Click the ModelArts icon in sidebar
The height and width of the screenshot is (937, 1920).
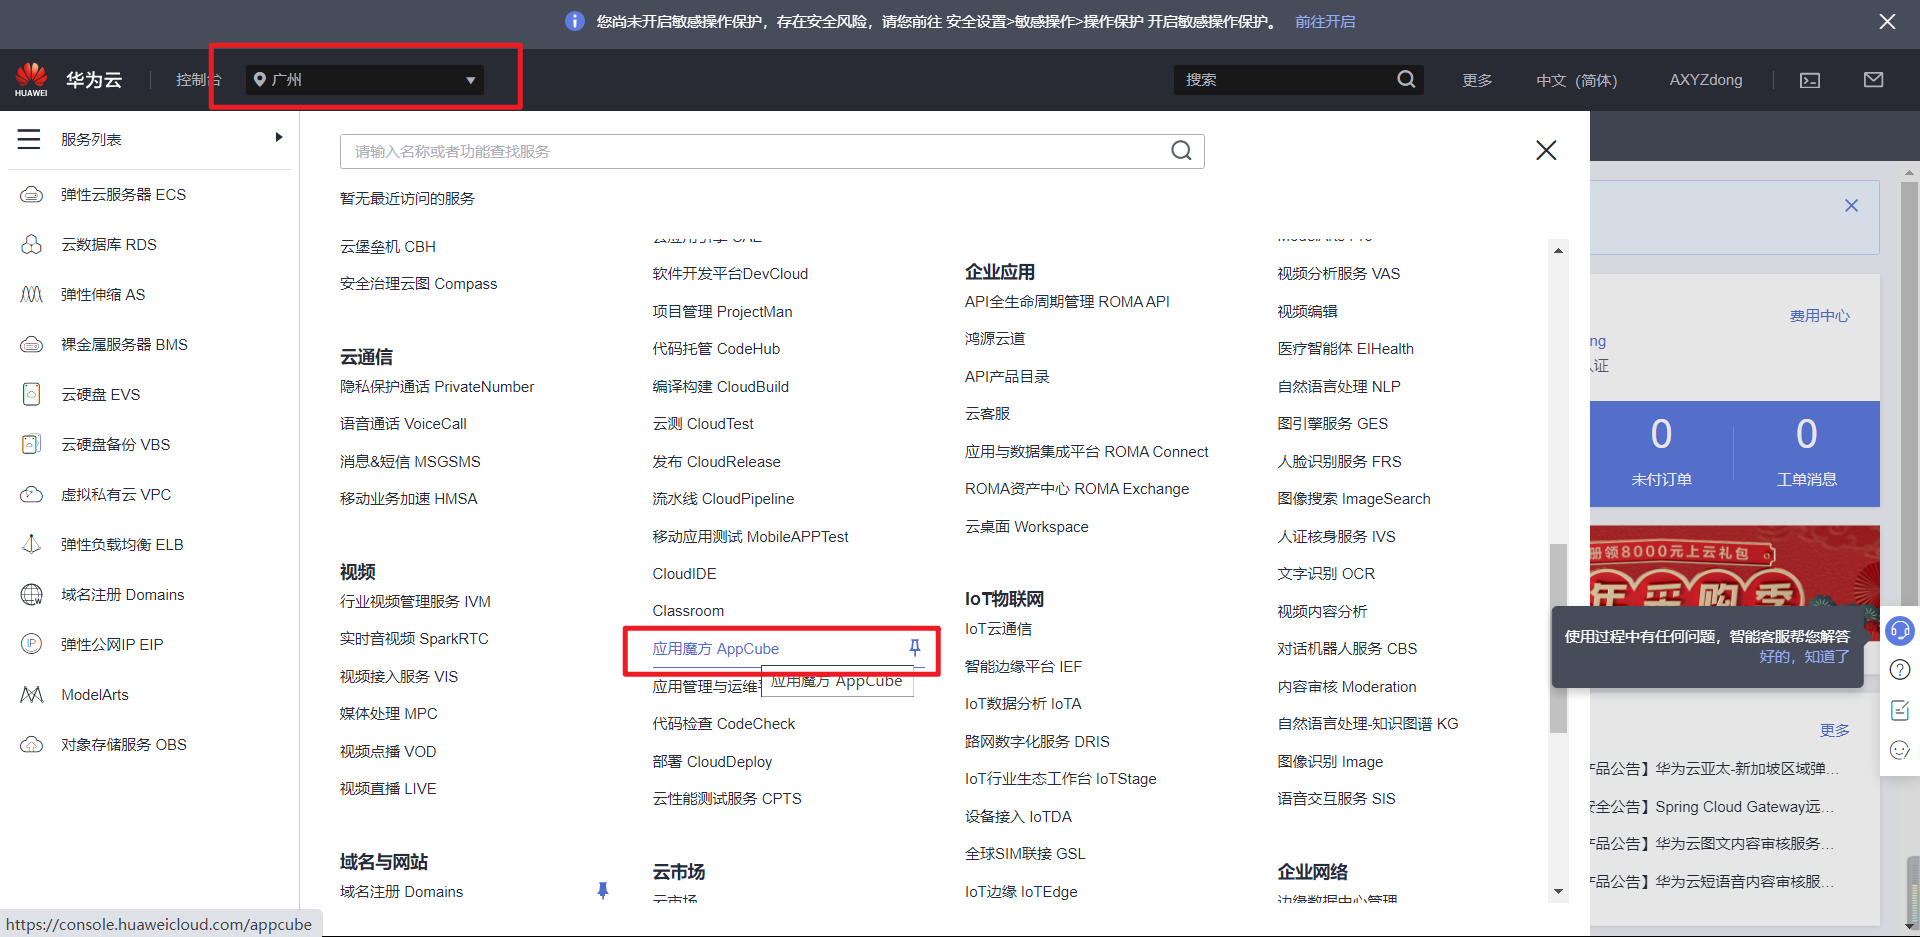tap(32, 694)
